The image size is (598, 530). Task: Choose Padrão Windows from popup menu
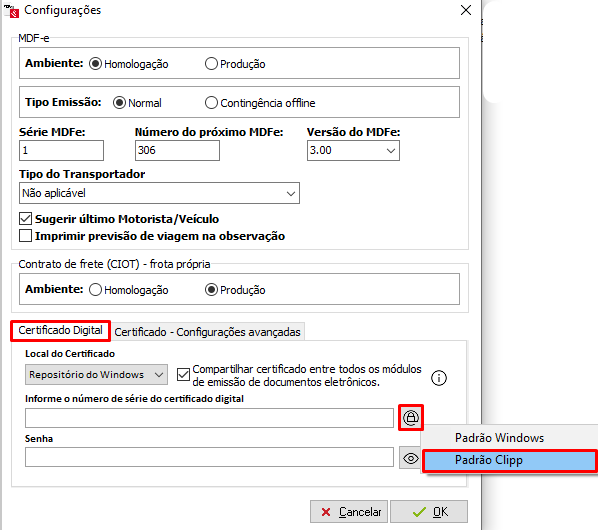point(510,438)
